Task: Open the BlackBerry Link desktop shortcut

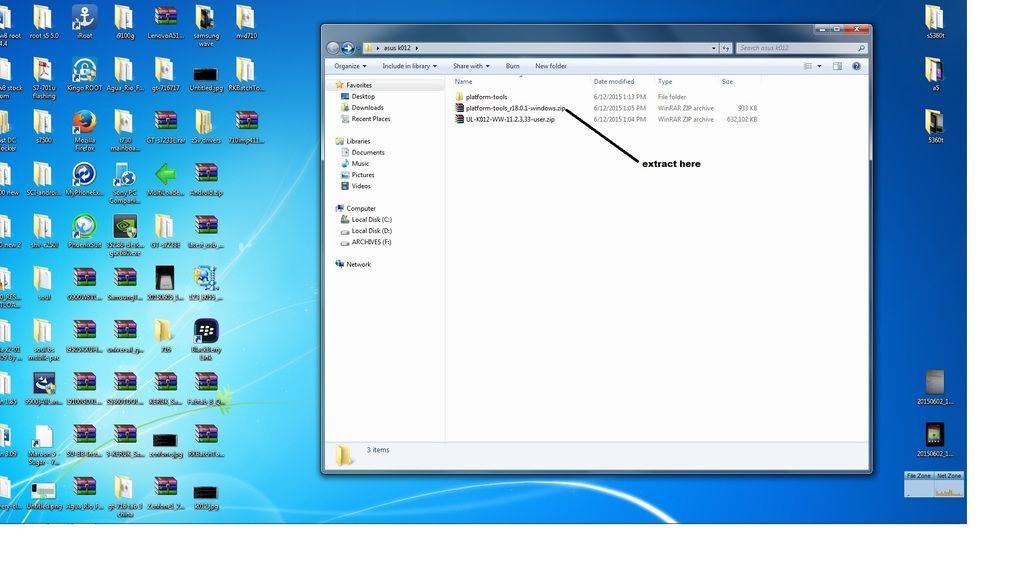Action: [x=206, y=336]
